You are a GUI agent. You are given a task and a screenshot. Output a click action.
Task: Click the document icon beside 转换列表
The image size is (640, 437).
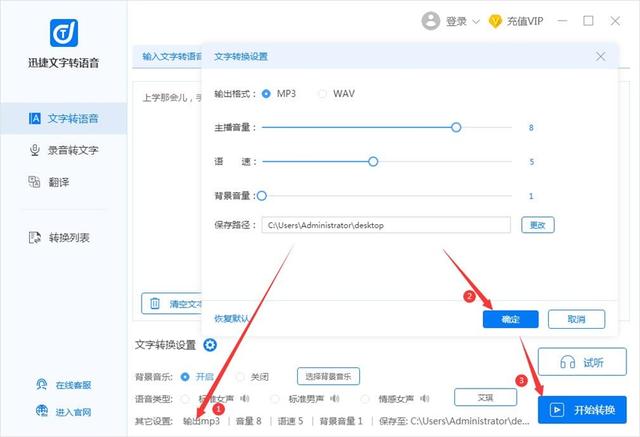click(35, 237)
